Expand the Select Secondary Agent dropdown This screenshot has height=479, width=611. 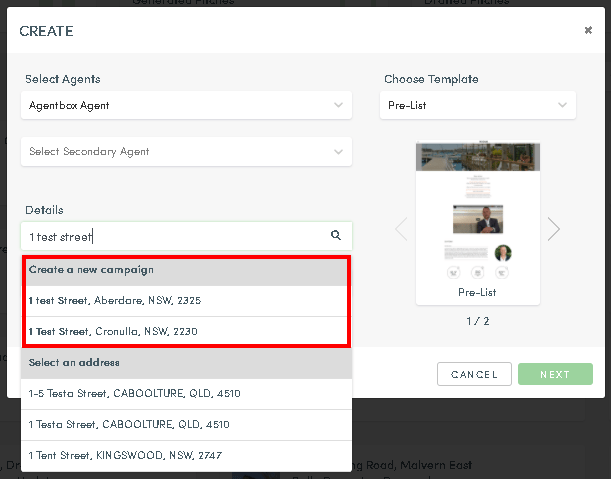click(x=186, y=151)
